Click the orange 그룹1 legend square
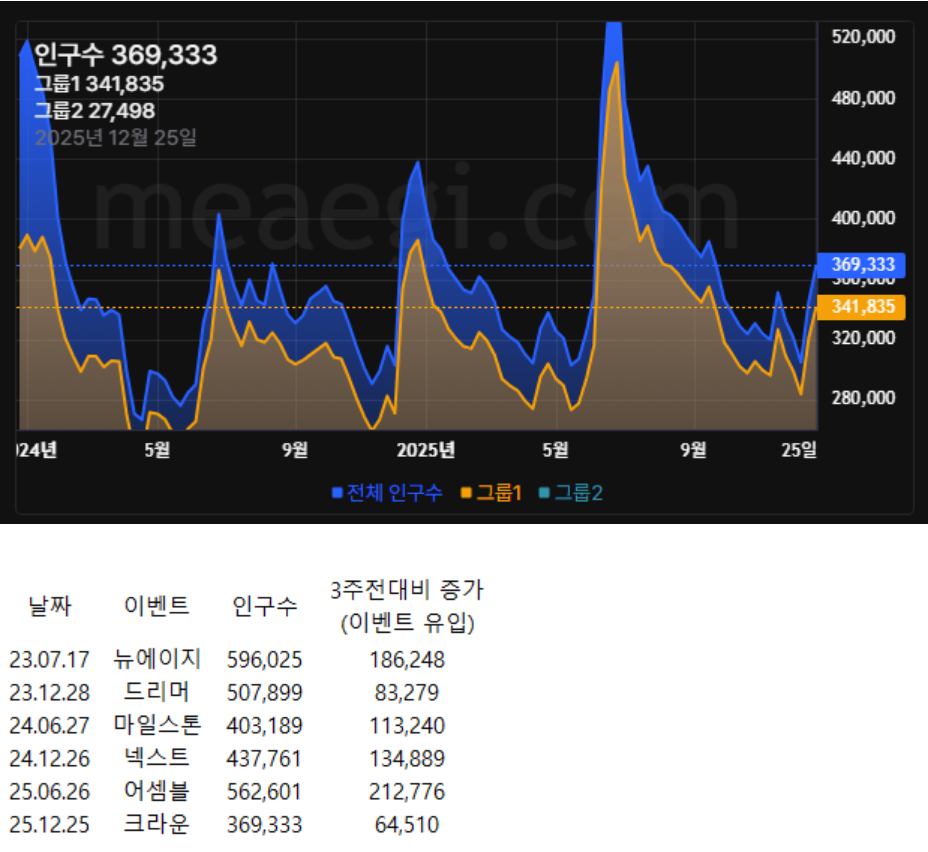The width and height of the screenshot is (928, 852). pyautogui.click(x=466, y=493)
